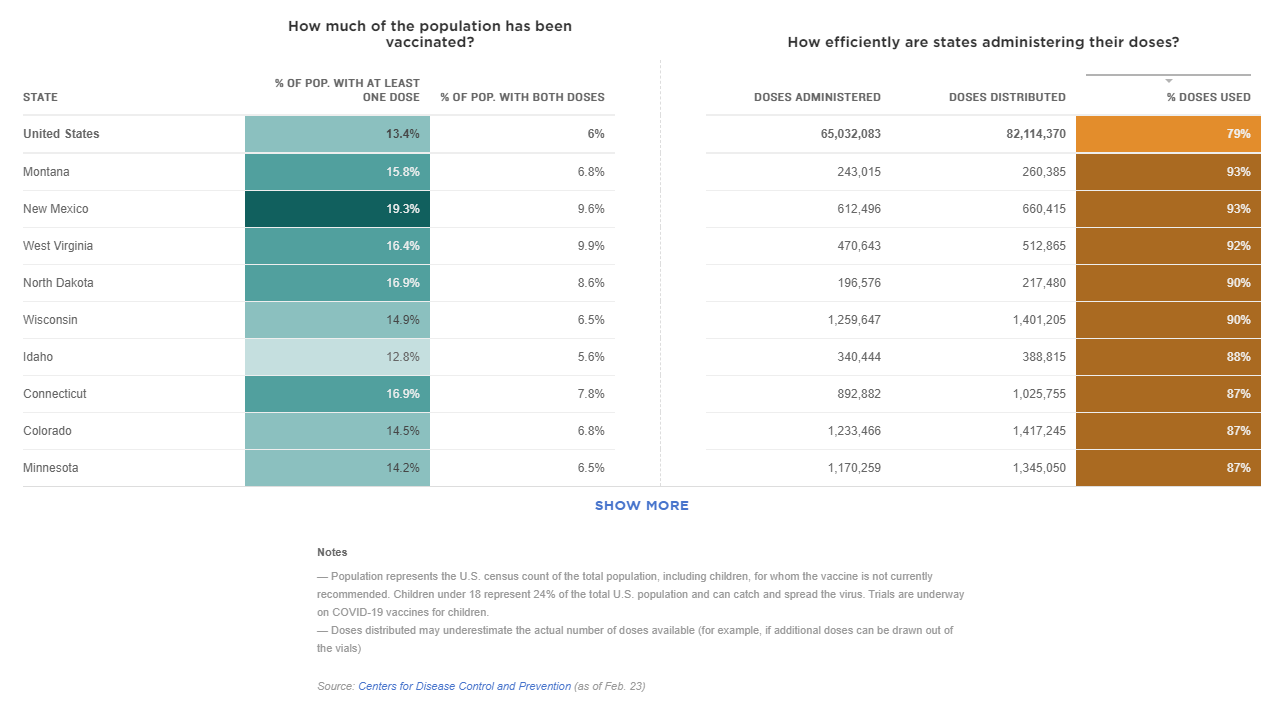Select New Mexico's dark teal 19.3% cell
This screenshot has height=714, width=1288.
[x=337, y=209]
